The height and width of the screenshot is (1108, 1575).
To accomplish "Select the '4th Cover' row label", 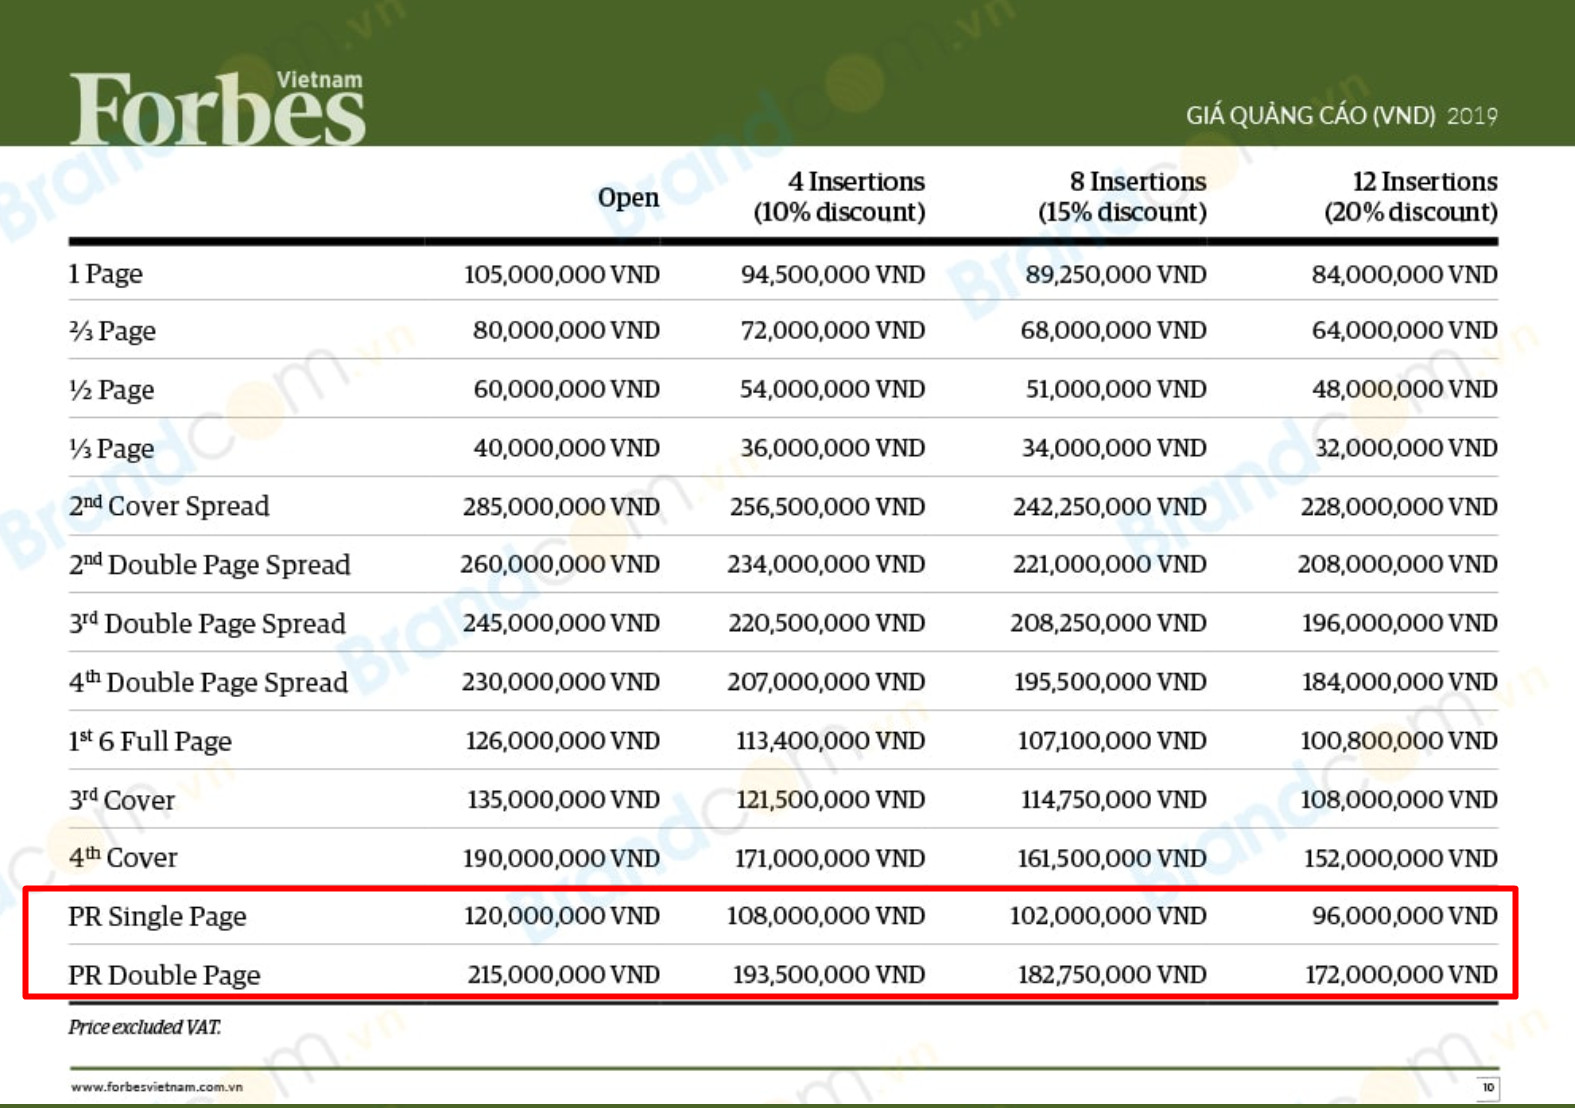I will (x=123, y=858).
